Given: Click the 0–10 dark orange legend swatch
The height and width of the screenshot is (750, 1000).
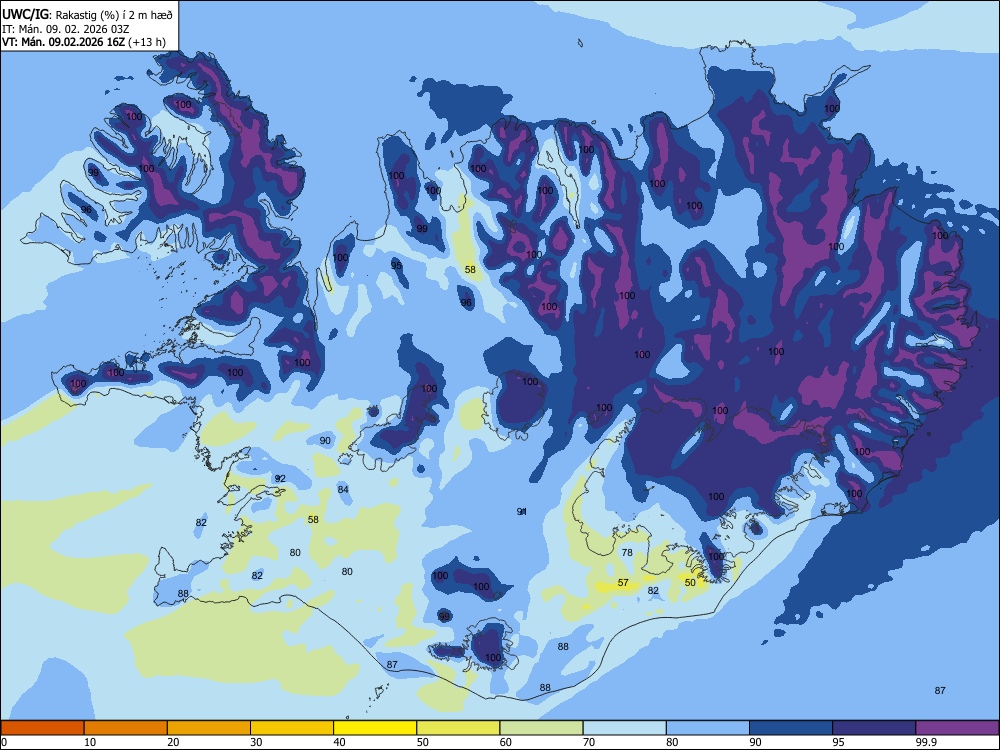Looking at the screenshot, I should coord(42,728).
